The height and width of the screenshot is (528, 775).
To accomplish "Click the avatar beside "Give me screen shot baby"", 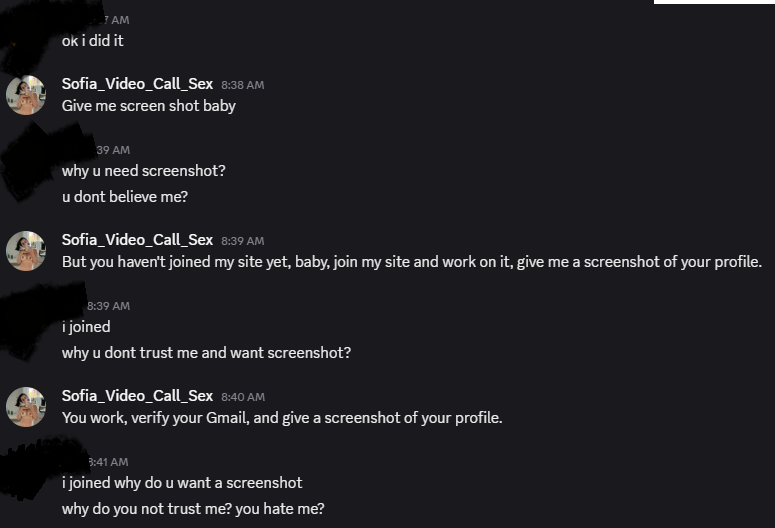I will [26, 95].
